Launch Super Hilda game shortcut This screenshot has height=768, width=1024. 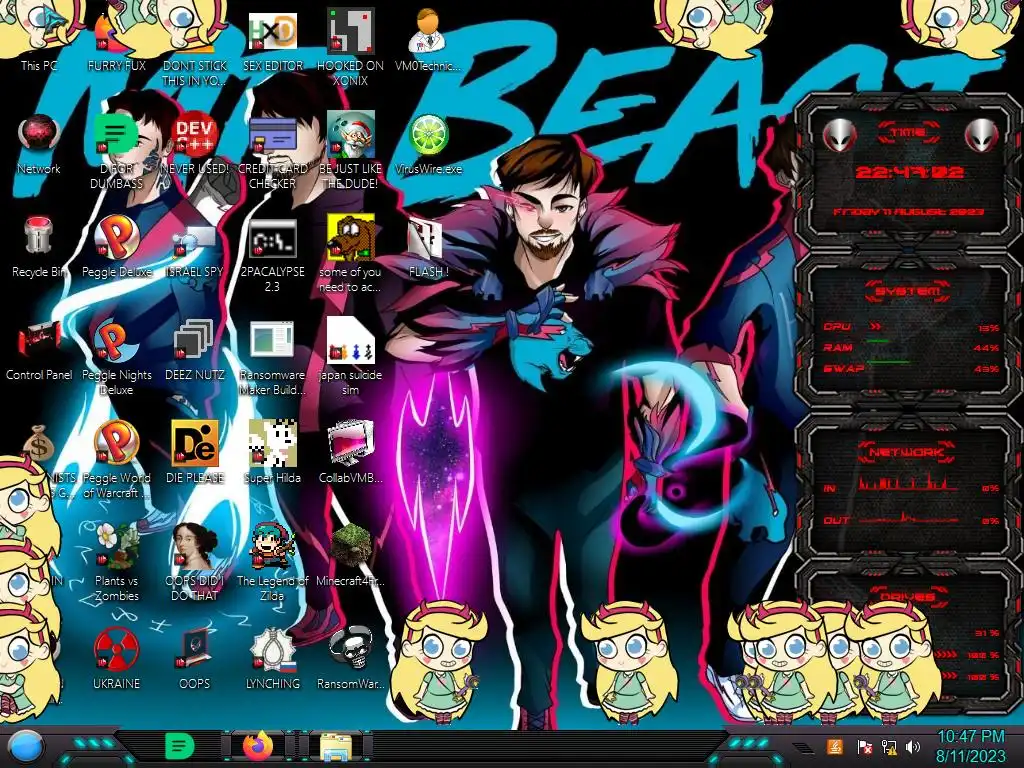(272, 453)
